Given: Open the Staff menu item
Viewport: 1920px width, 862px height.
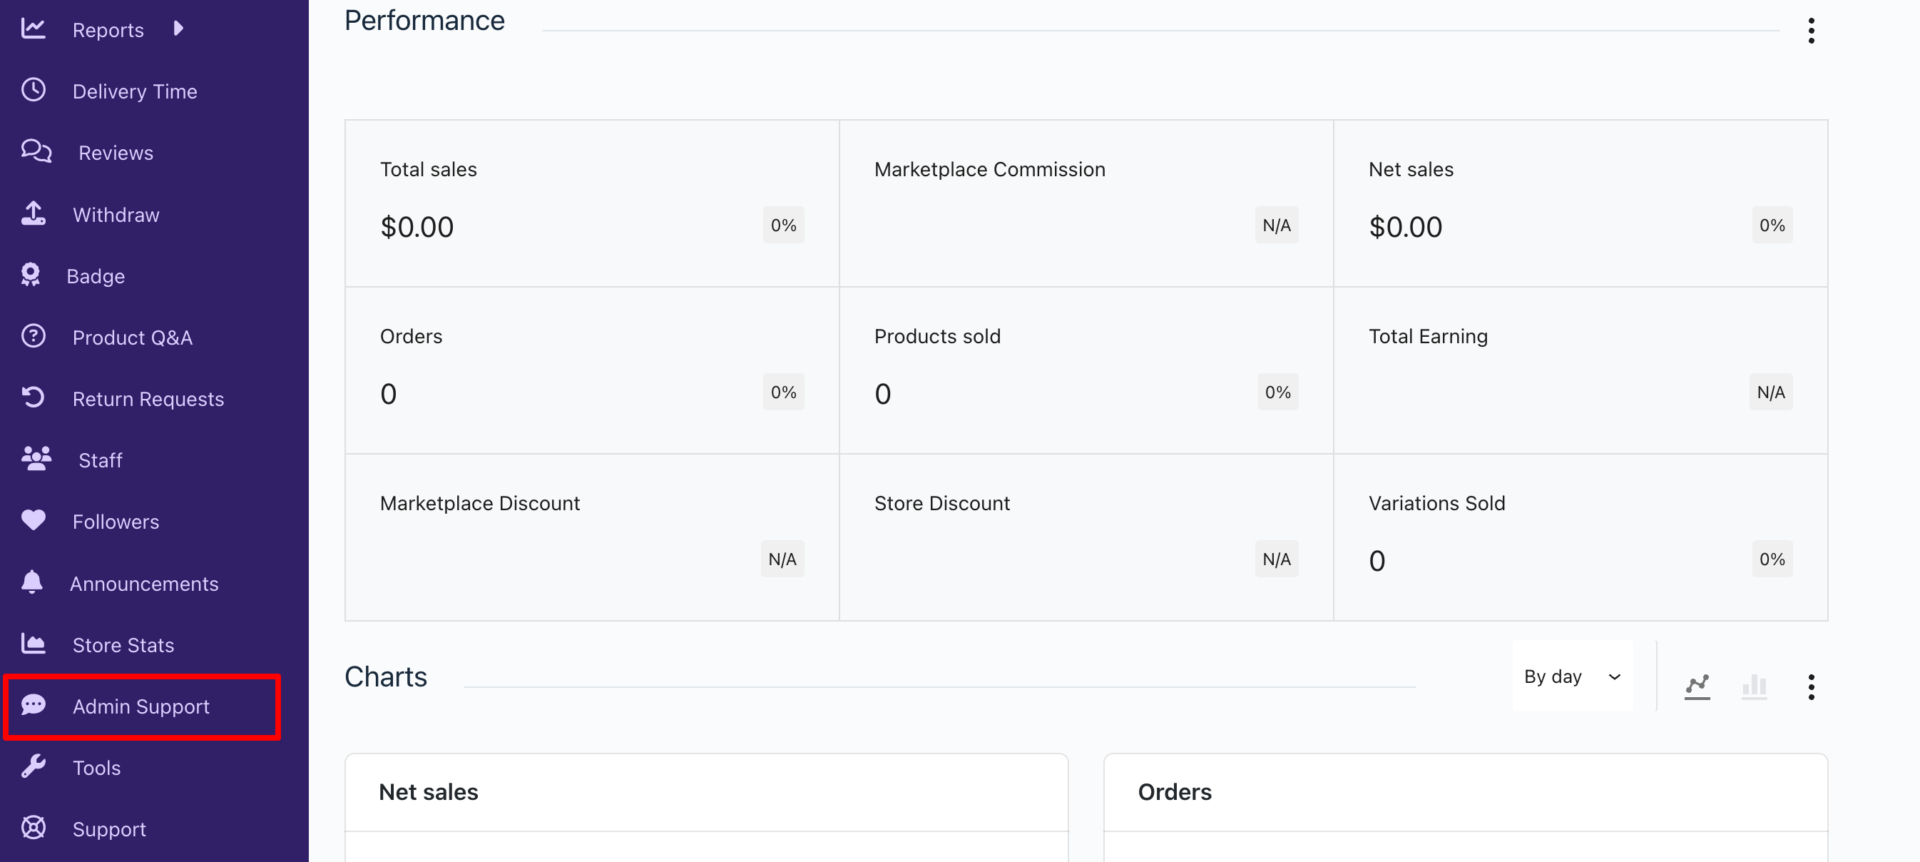Looking at the screenshot, I should point(100,460).
